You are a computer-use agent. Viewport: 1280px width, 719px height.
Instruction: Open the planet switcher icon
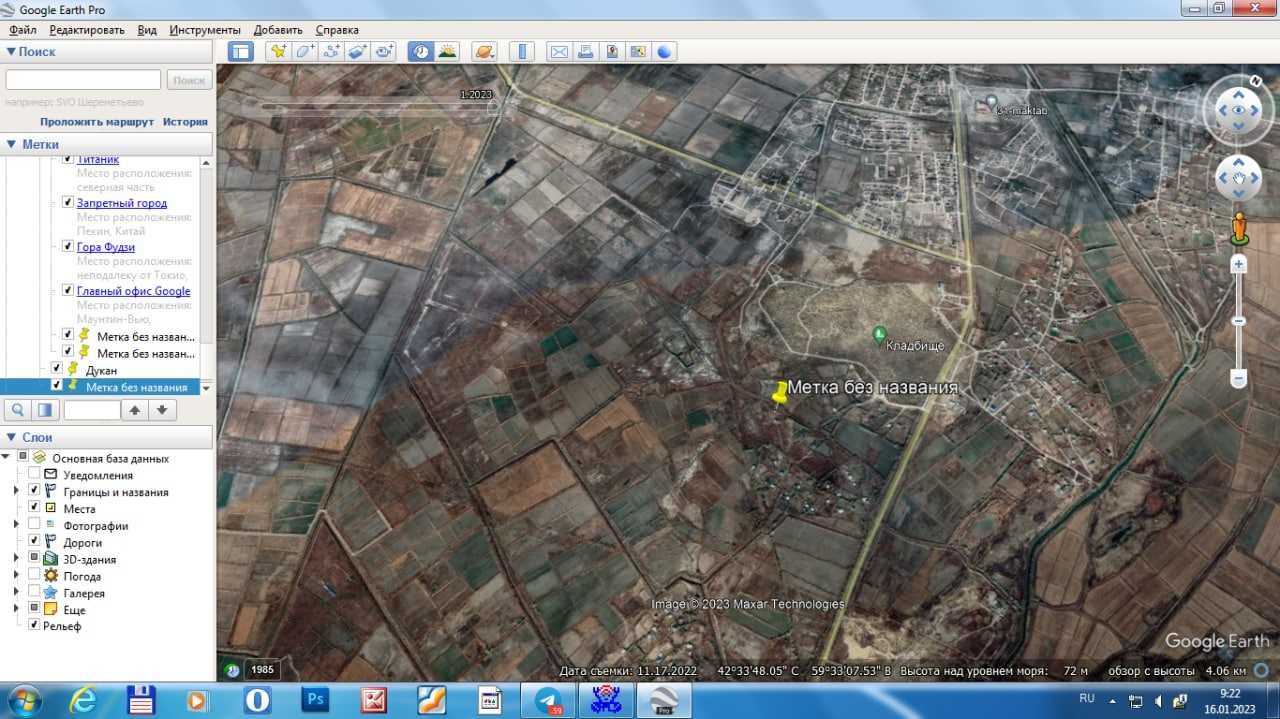(x=485, y=51)
